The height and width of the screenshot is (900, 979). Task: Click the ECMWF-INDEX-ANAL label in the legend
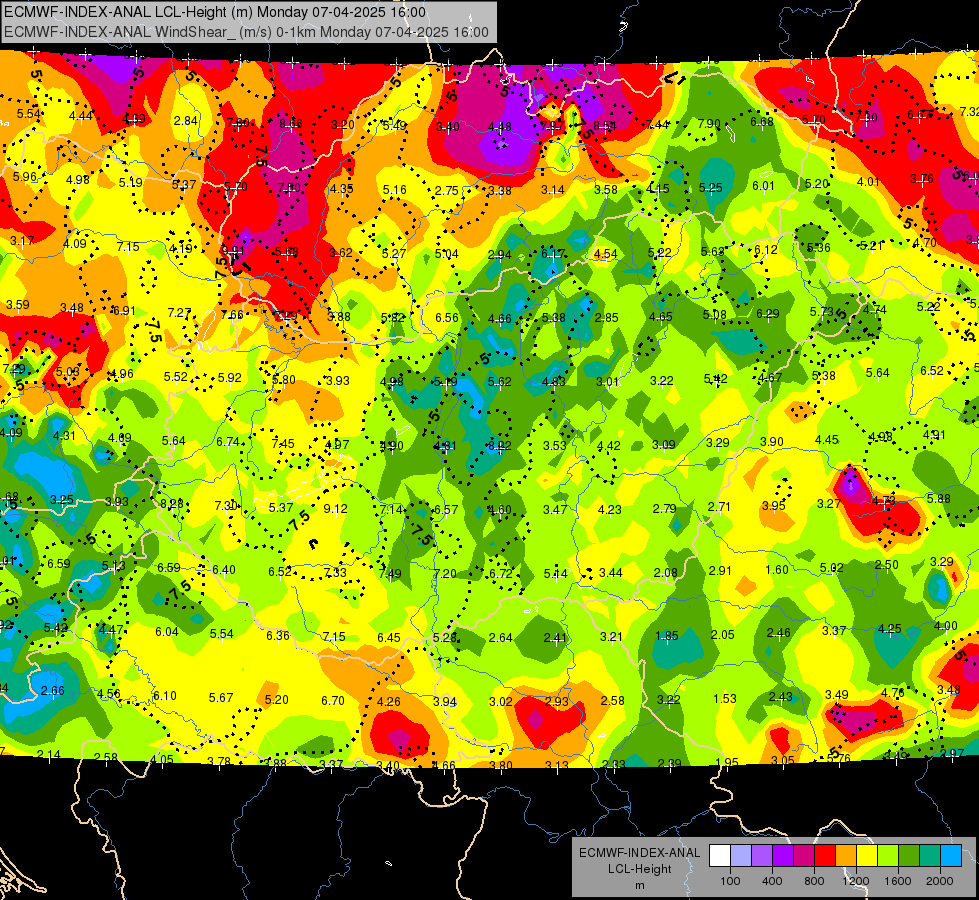click(639, 853)
